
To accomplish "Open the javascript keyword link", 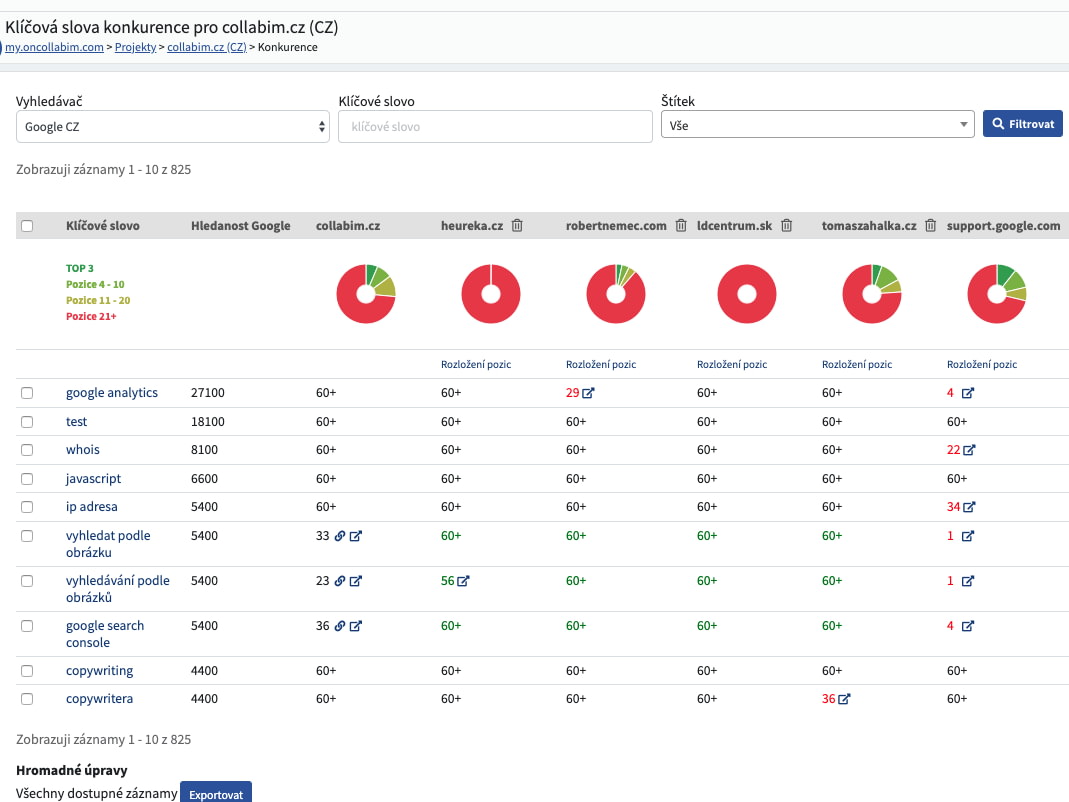I will (93, 479).
